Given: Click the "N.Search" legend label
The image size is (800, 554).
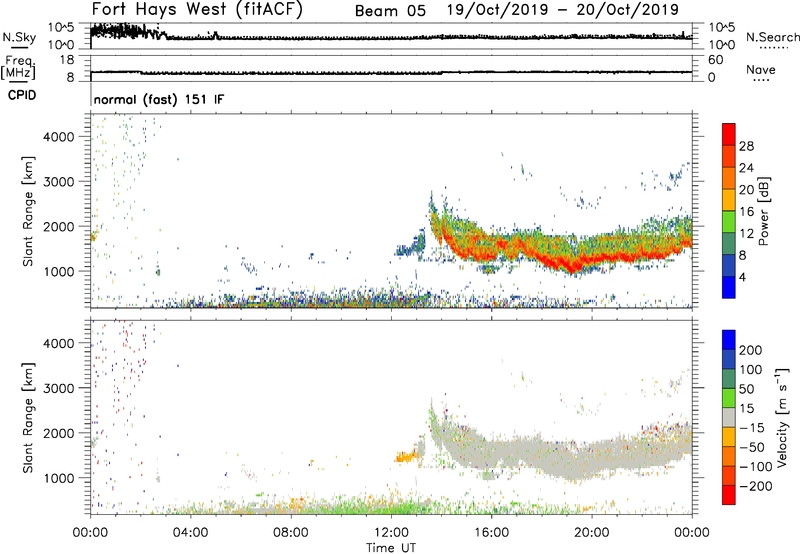Looking at the screenshot, I should click(x=772, y=37).
